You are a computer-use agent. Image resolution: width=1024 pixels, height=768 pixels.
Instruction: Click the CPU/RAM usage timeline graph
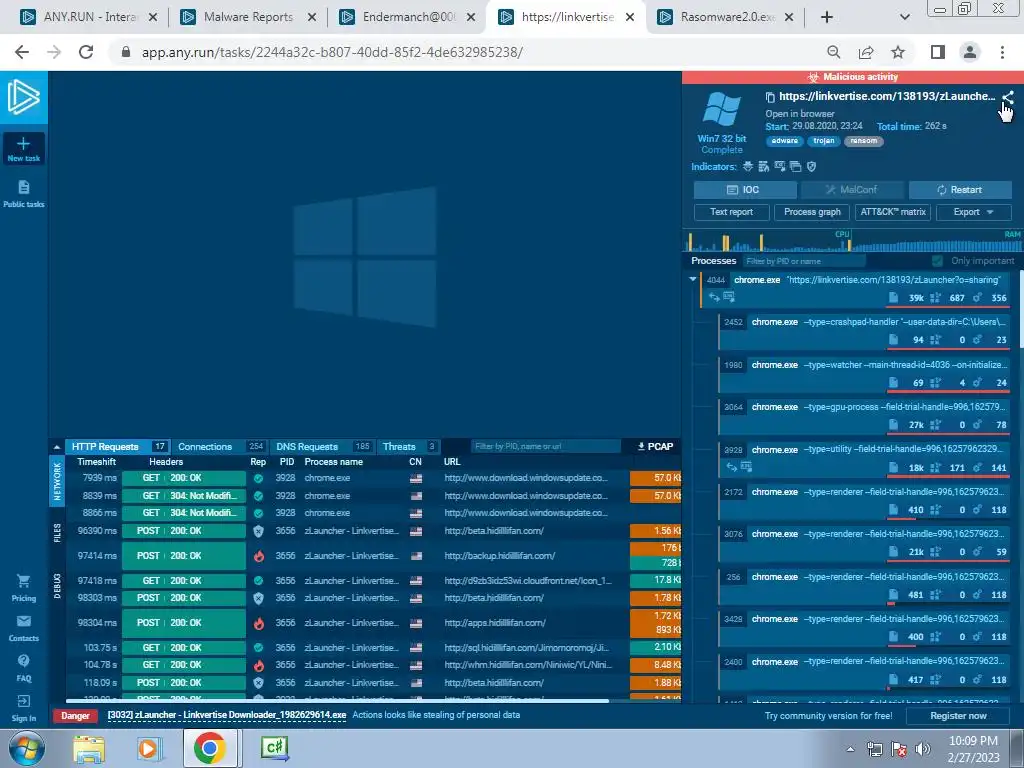point(852,240)
